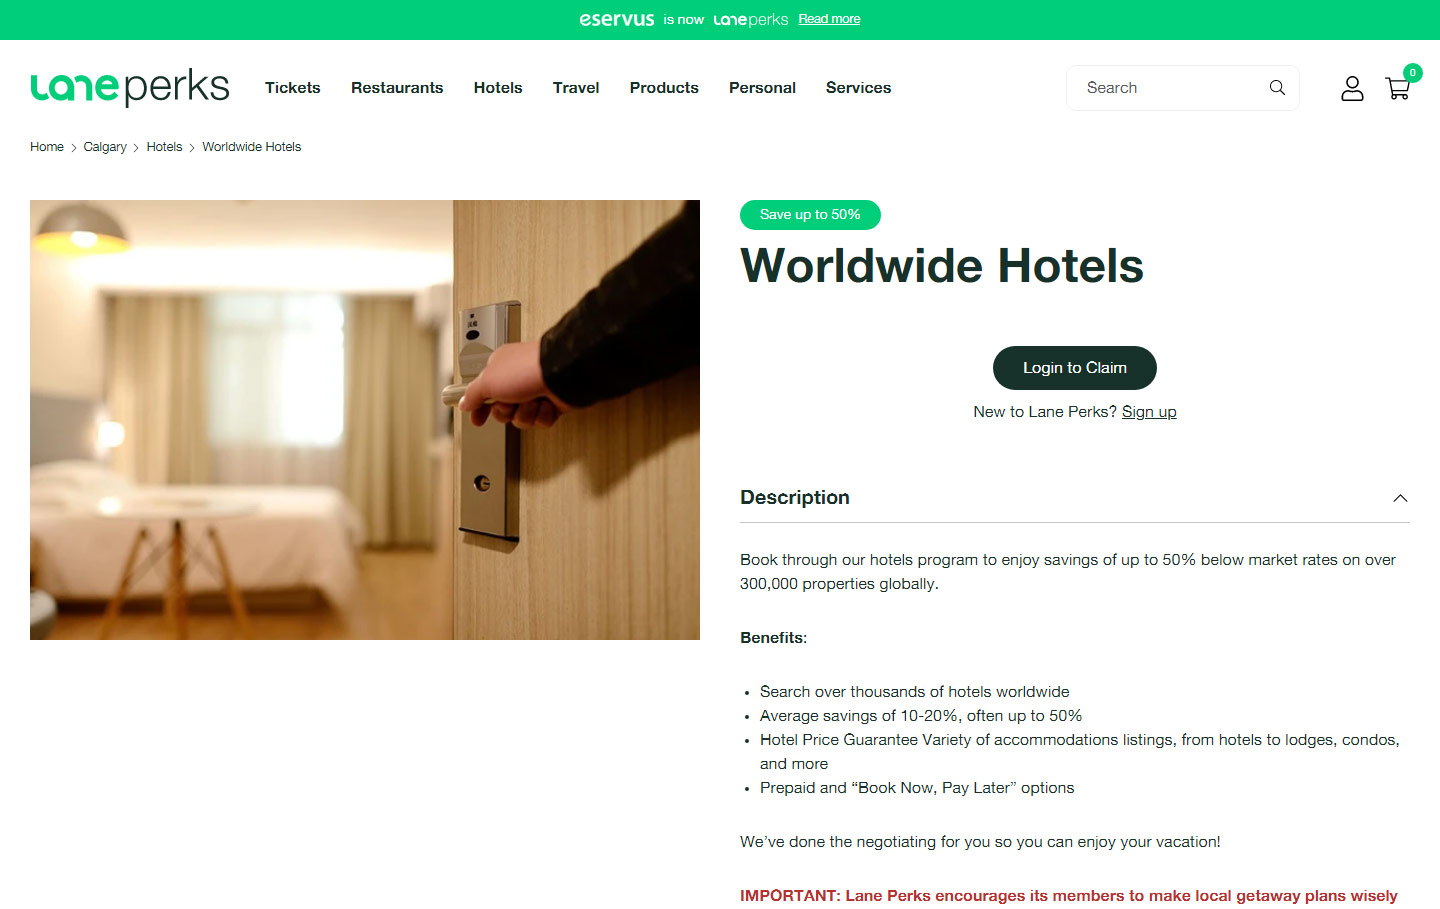The height and width of the screenshot is (909, 1440).
Task: Open the Services navigation item
Action: (858, 88)
